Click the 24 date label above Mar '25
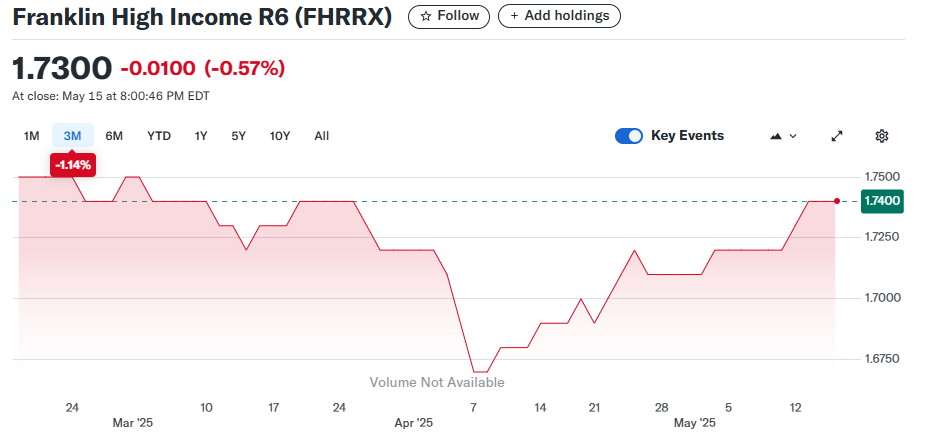Image resolution: width=928 pixels, height=442 pixels. click(x=72, y=408)
